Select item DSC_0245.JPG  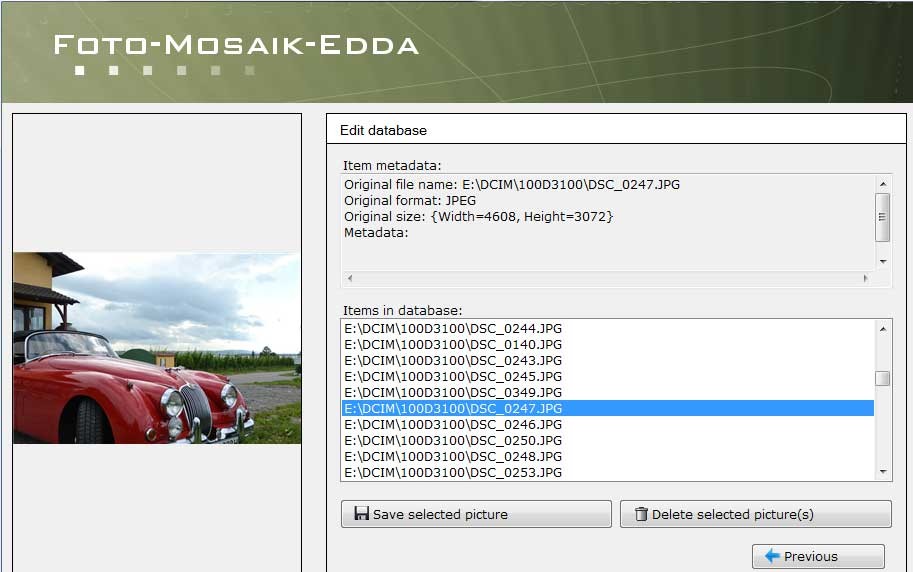click(453, 376)
